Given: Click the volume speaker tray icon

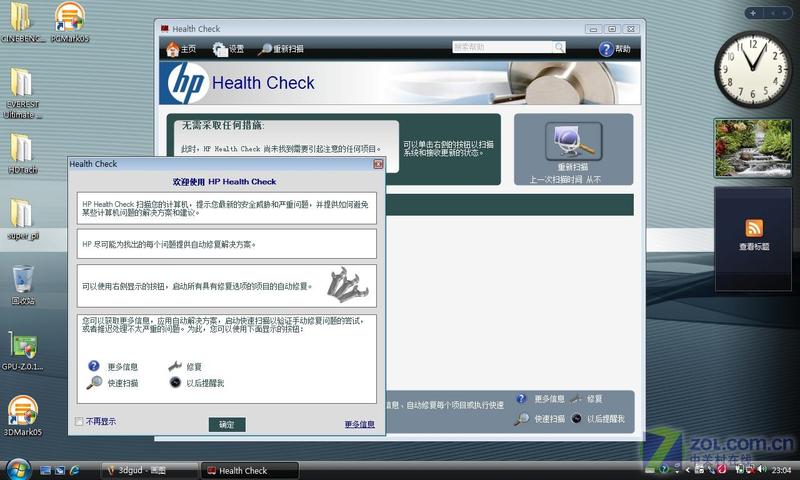Looking at the screenshot, I should point(762,469).
